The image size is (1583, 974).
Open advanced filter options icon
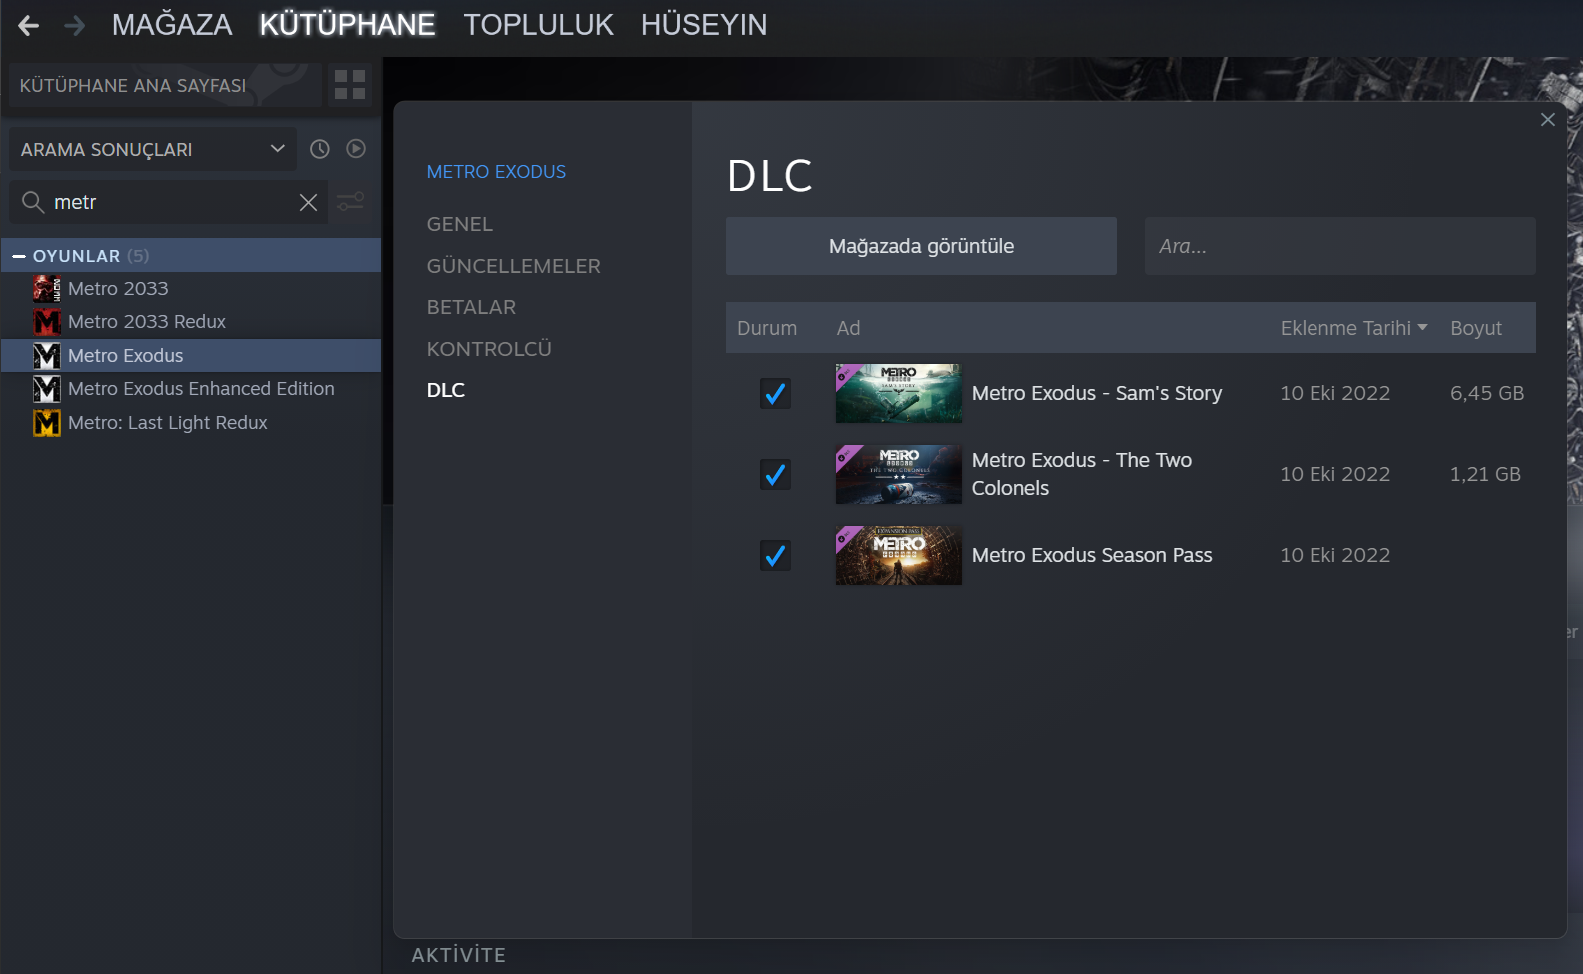pos(350,202)
